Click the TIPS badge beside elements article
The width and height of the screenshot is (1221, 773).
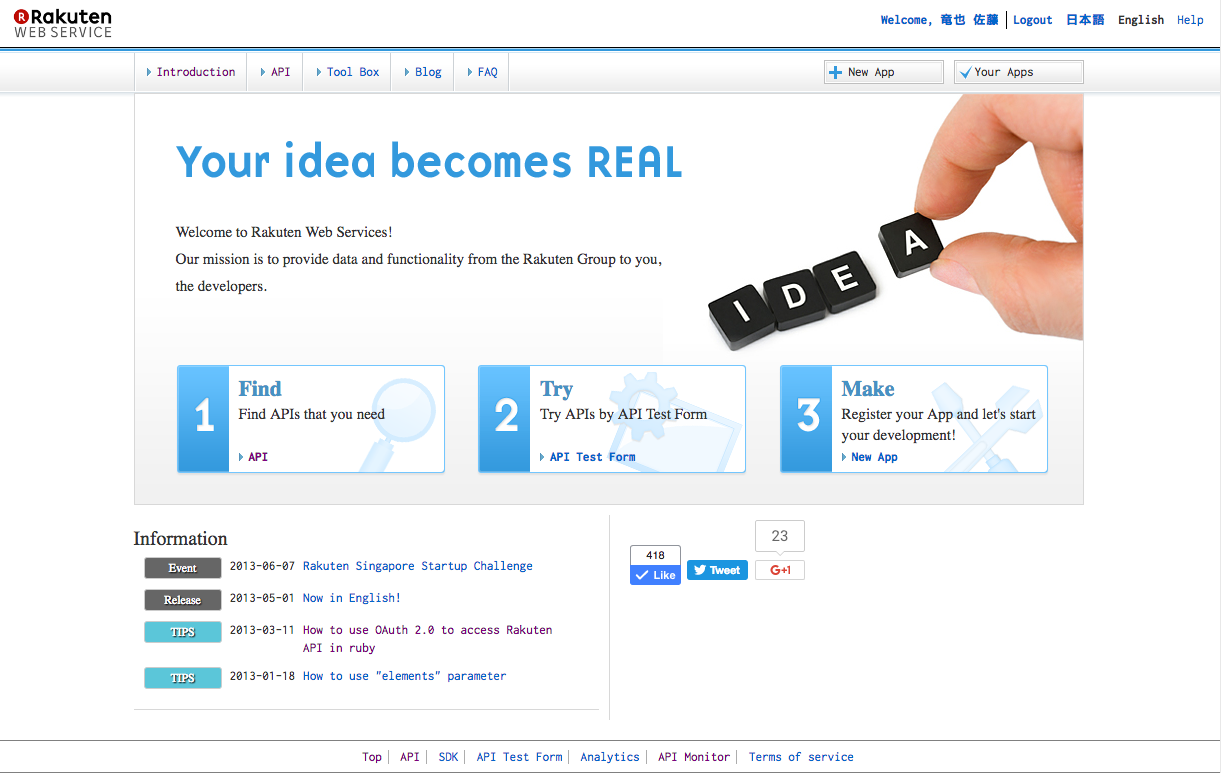point(183,678)
